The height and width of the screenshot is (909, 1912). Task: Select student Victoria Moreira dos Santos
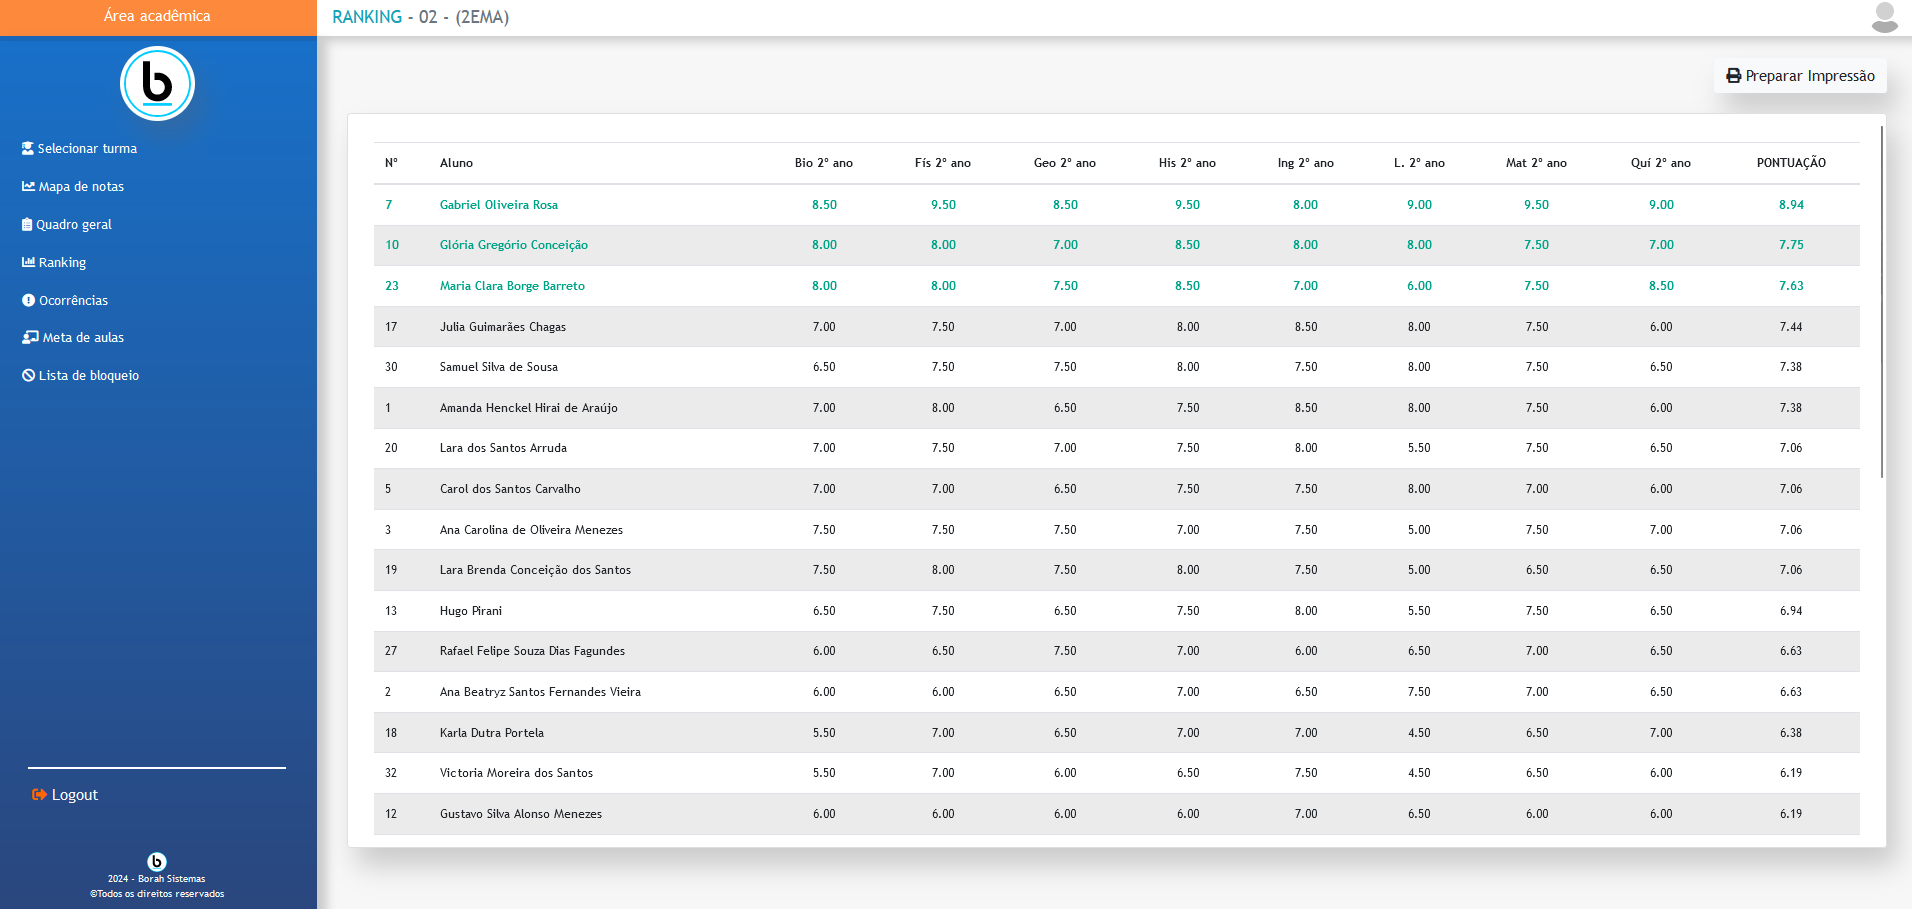pyautogui.click(x=516, y=773)
